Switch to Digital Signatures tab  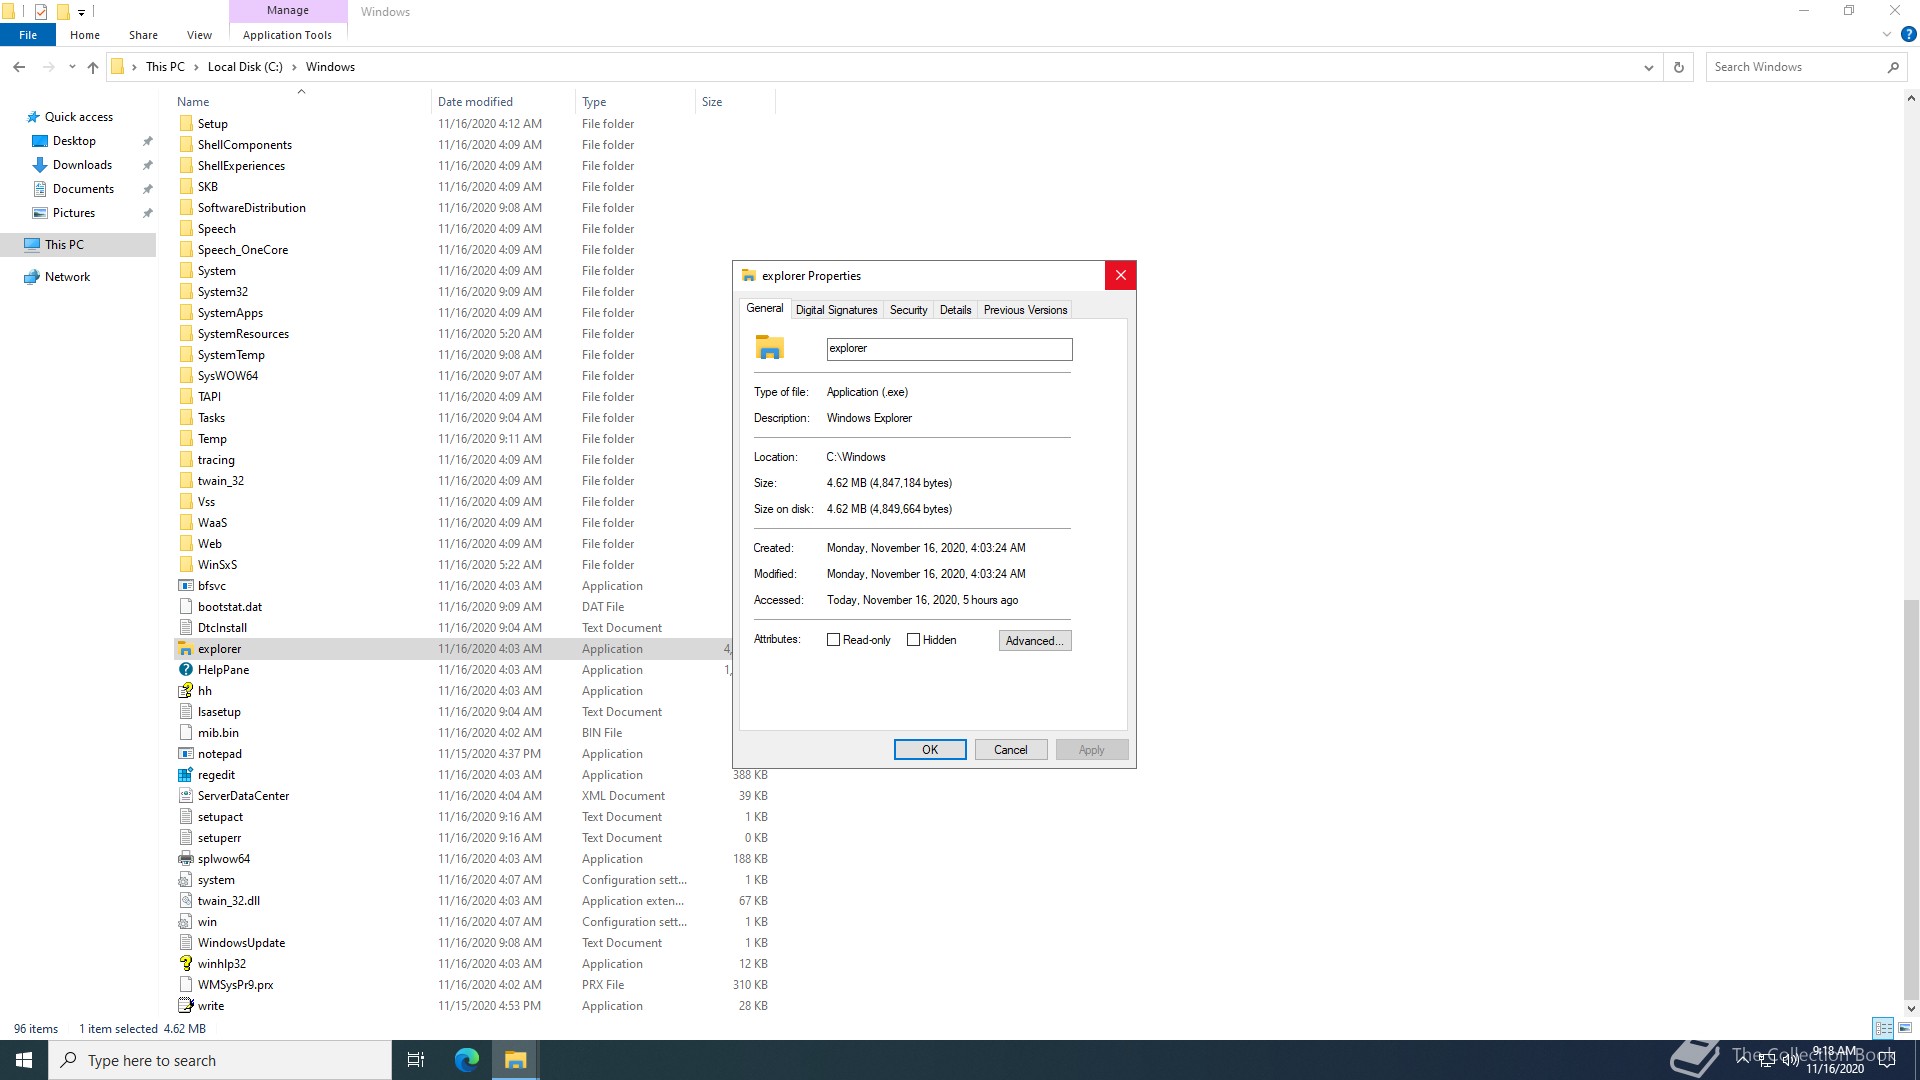(x=836, y=310)
